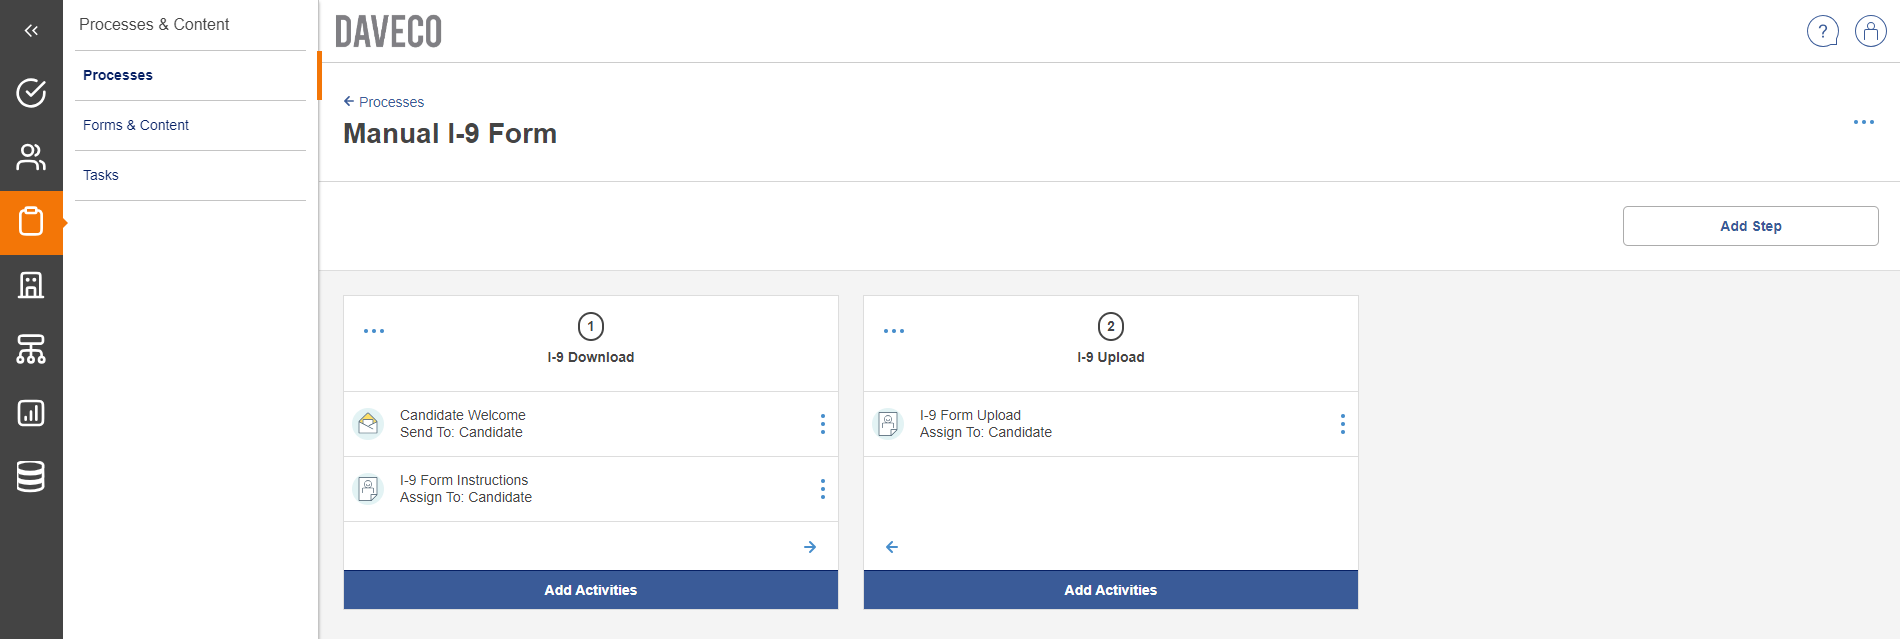Select the clipboard icon in sidebar
This screenshot has width=1900, height=639.
[31, 222]
